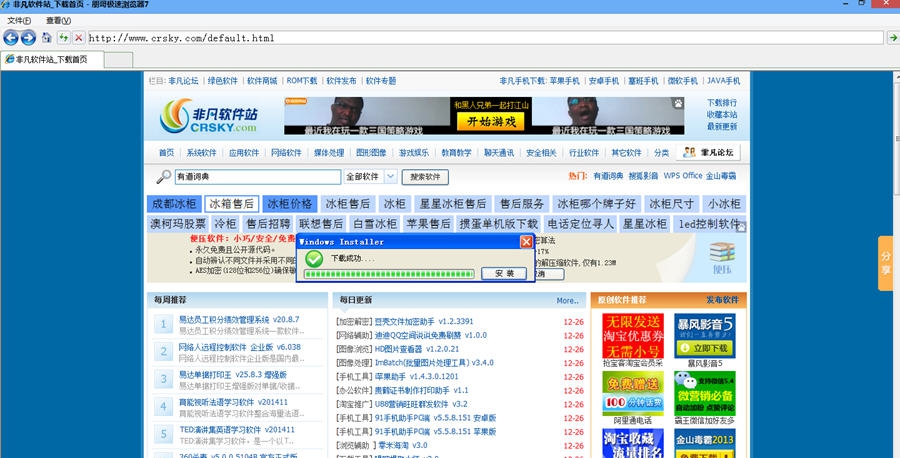Open 网络软件 navigation item
The height and width of the screenshot is (458, 900).
point(286,153)
